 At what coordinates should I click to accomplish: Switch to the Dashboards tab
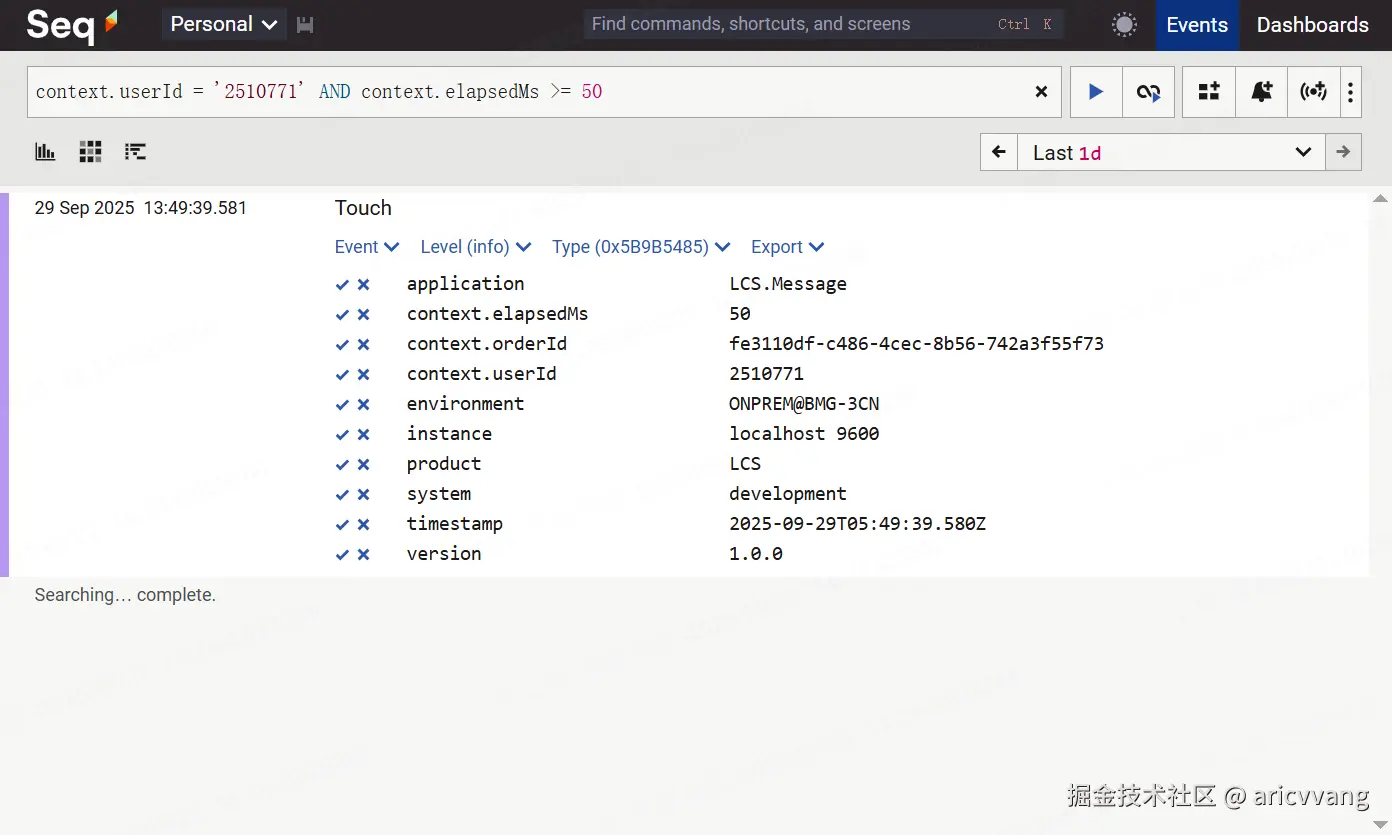pos(1312,25)
